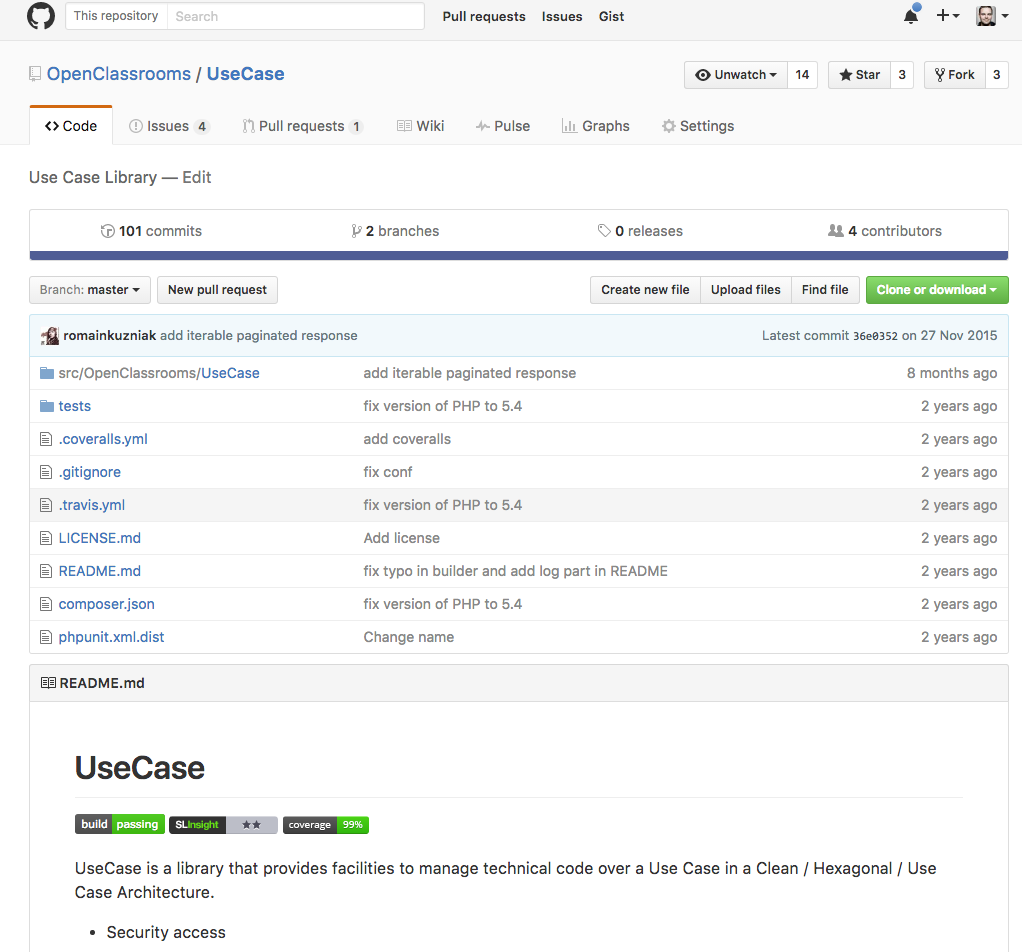
Task: Edit the repository description
Action: tap(196, 177)
